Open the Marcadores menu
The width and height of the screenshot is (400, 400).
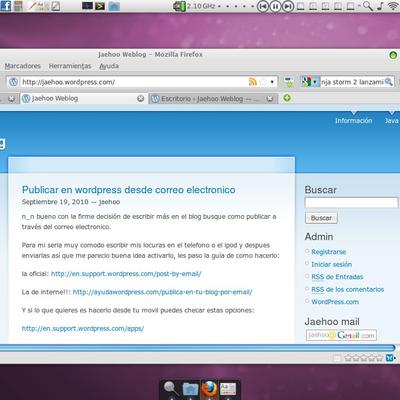click(23, 66)
